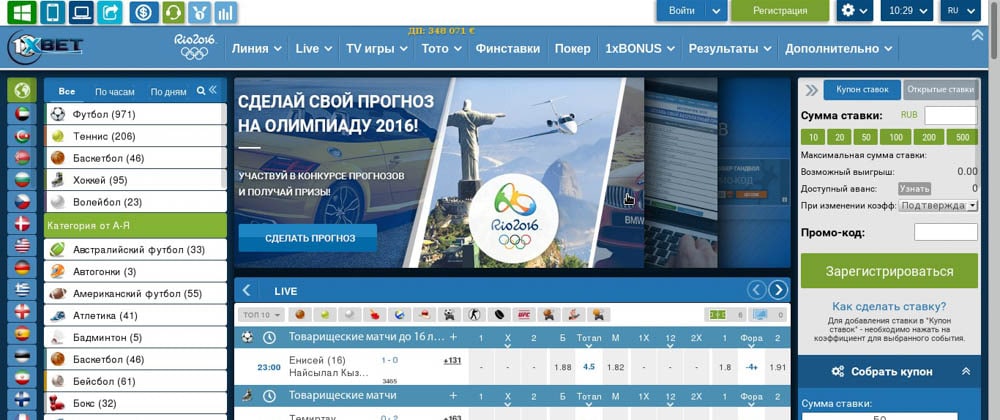Open the settings gear dropdown
The height and width of the screenshot is (420, 1000).
pos(855,11)
